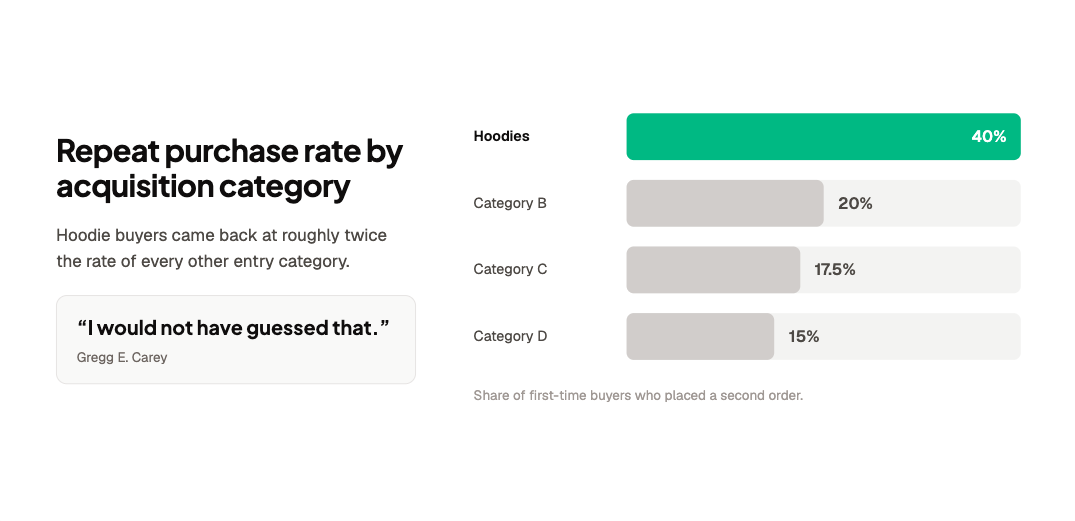
Task: Click the Hoodies row label
Action: point(501,136)
